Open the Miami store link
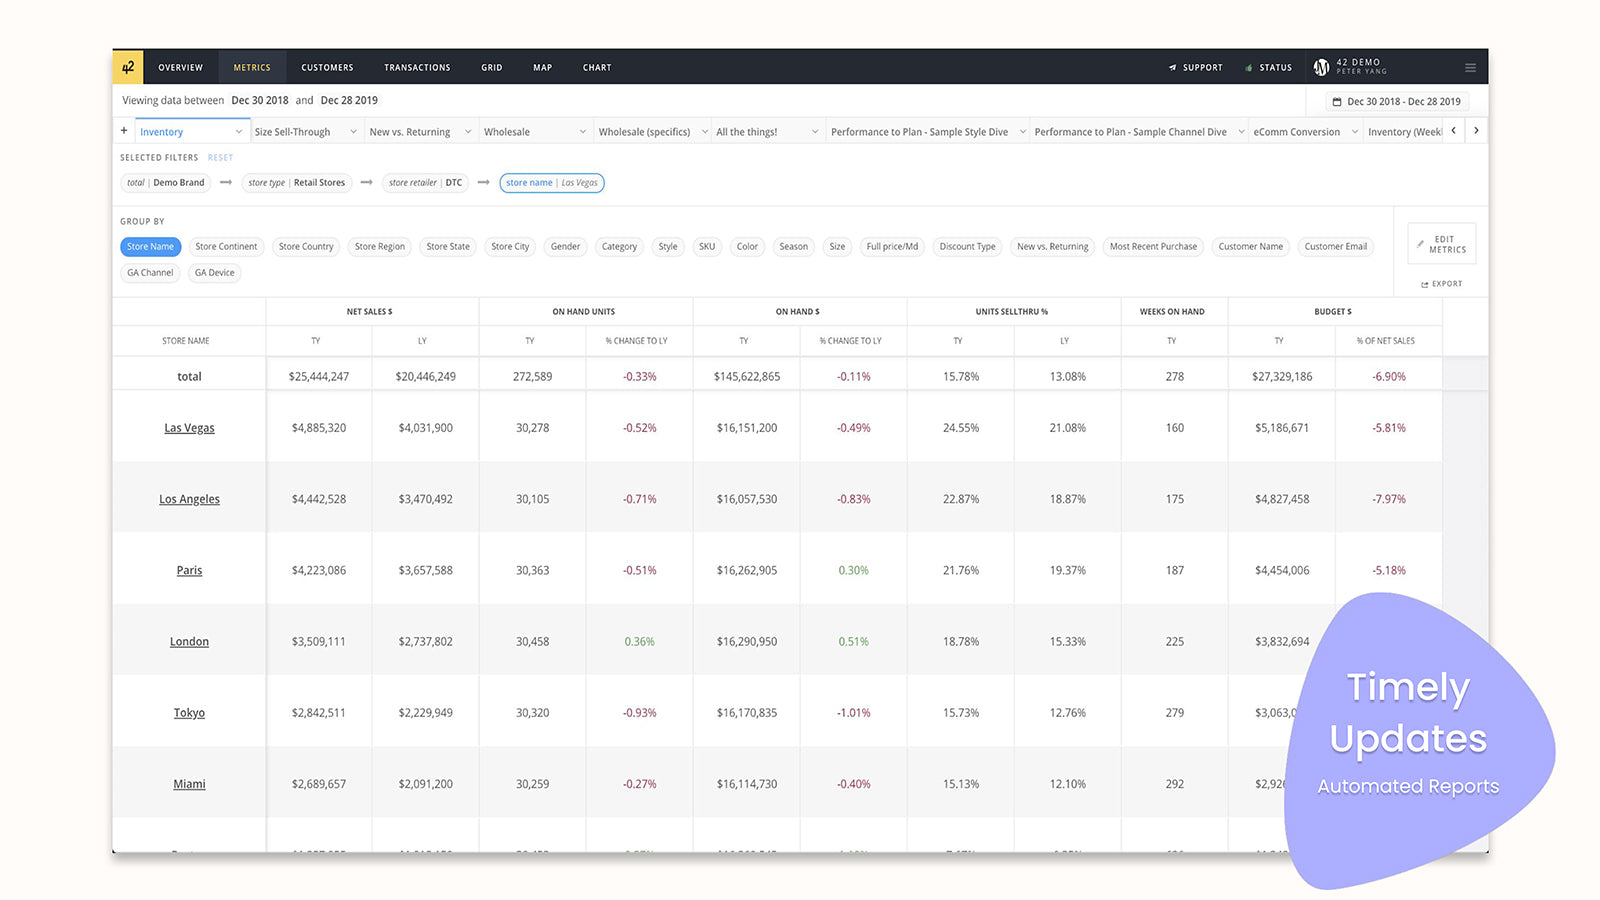The height and width of the screenshot is (900, 1600). point(189,784)
